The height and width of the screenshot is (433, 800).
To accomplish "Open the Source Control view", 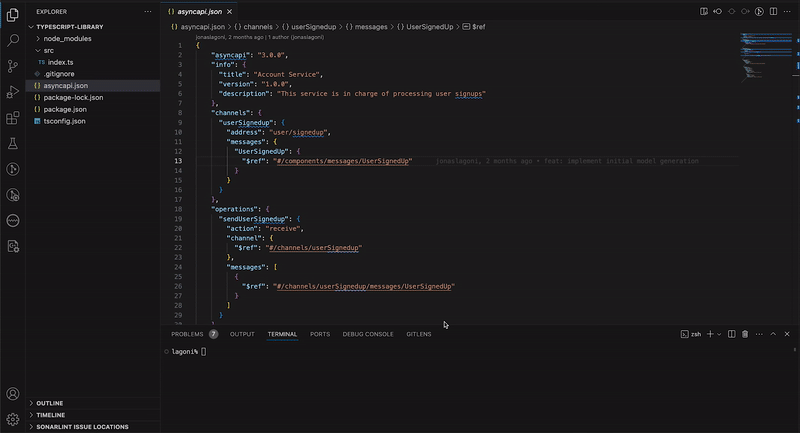I will (x=13, y=66).
